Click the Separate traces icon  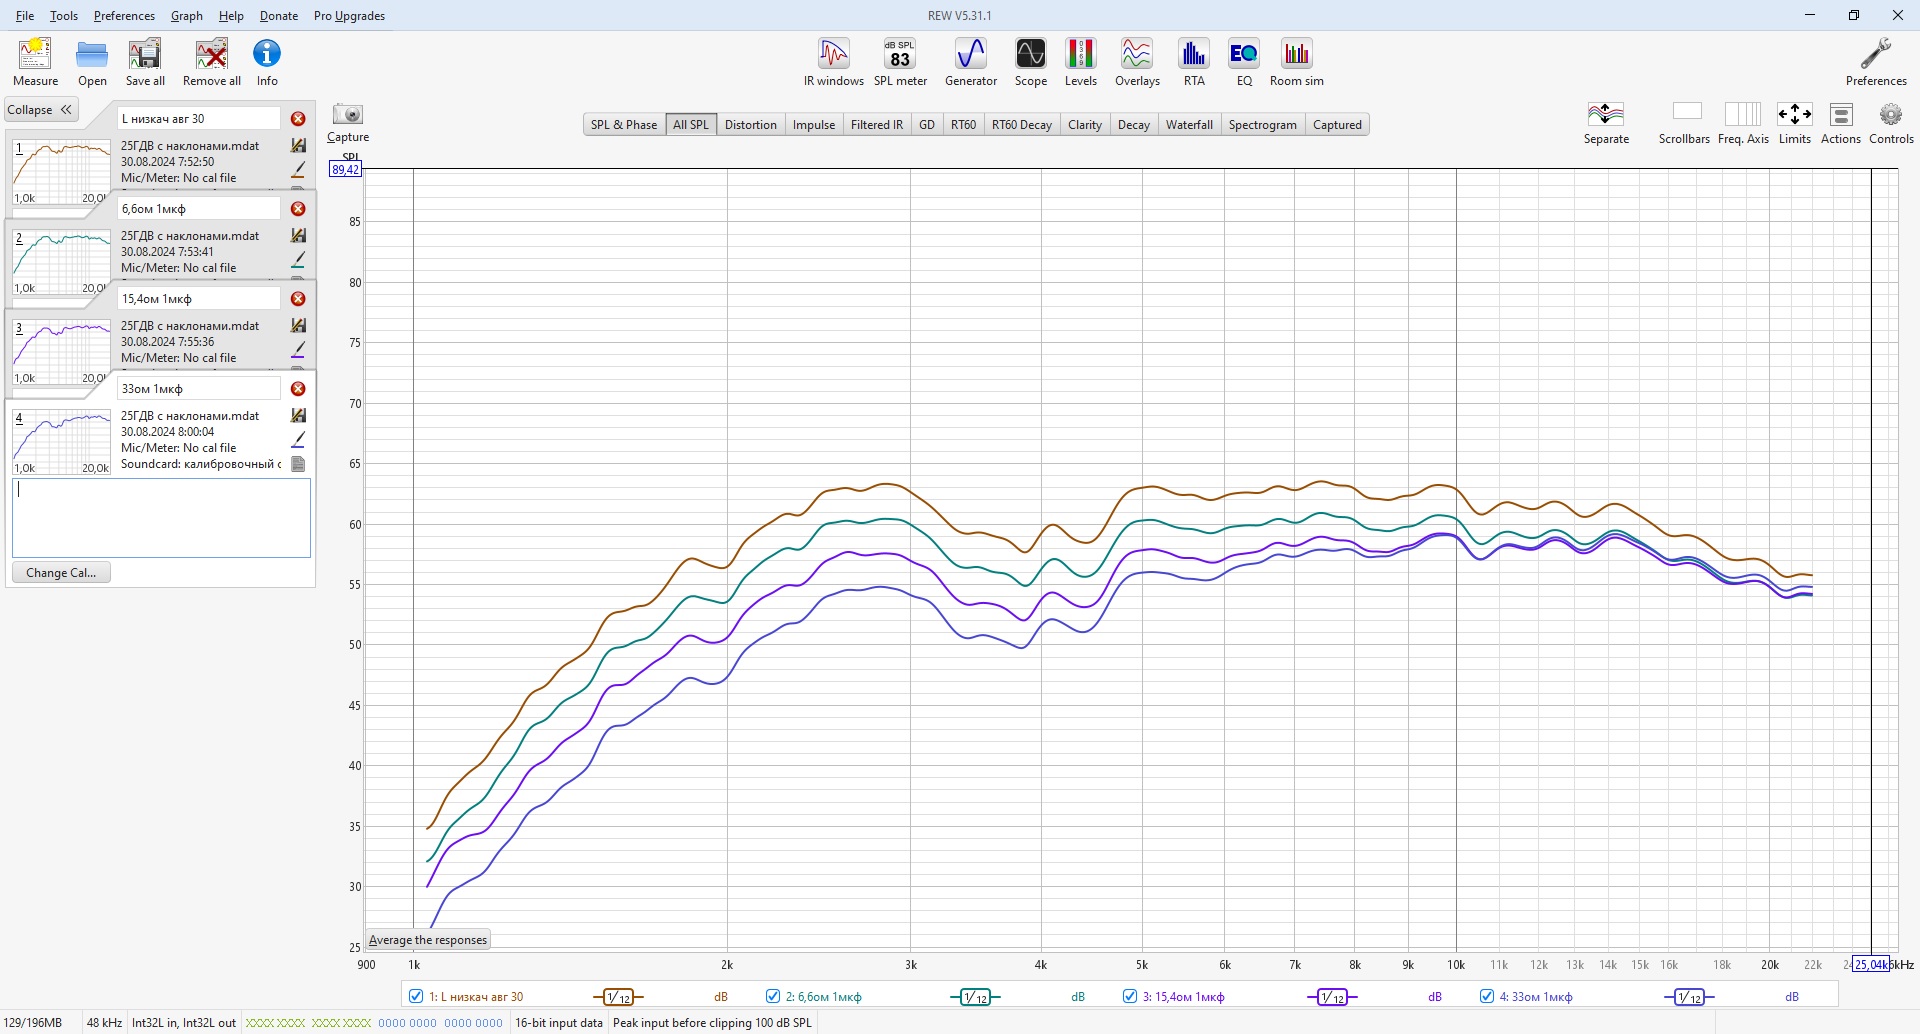click(x=1606, y=123)
